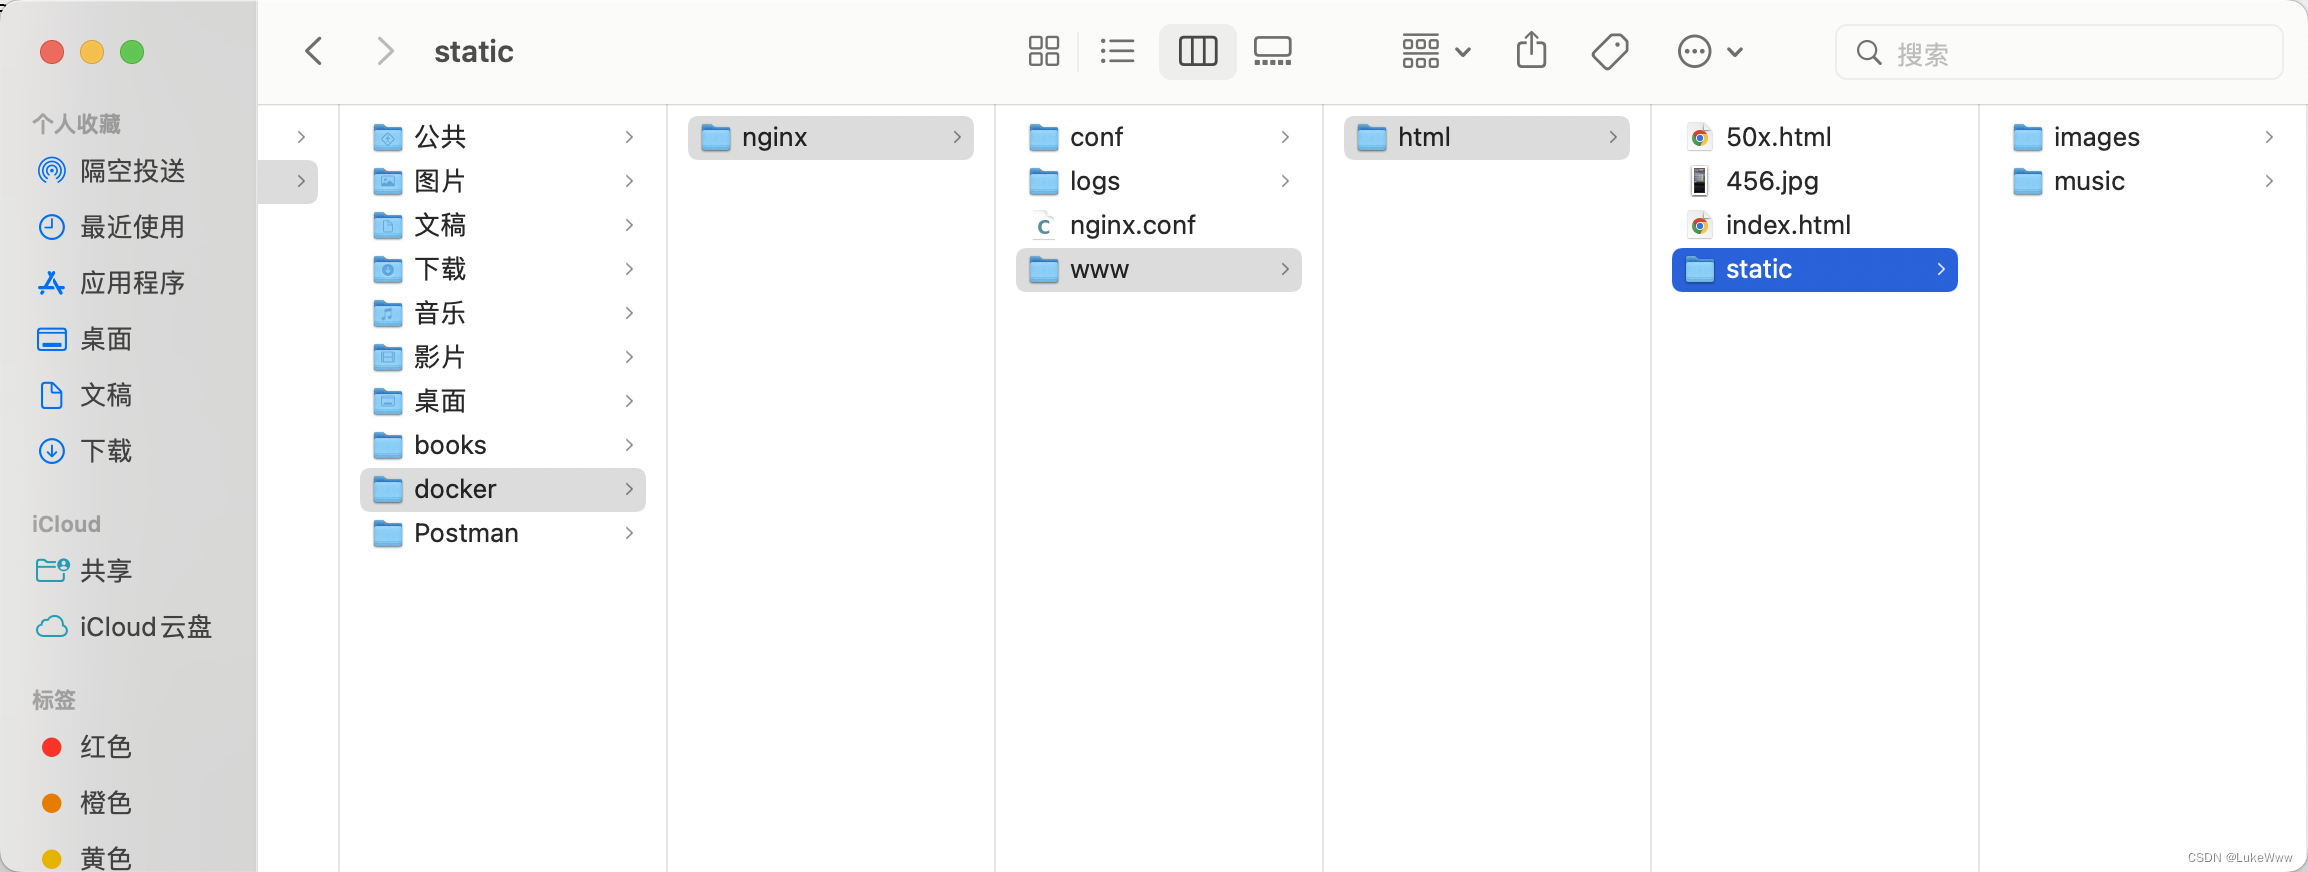Select the nginx folder
The image size is (2308, 872).
click(x=831, y=137)
